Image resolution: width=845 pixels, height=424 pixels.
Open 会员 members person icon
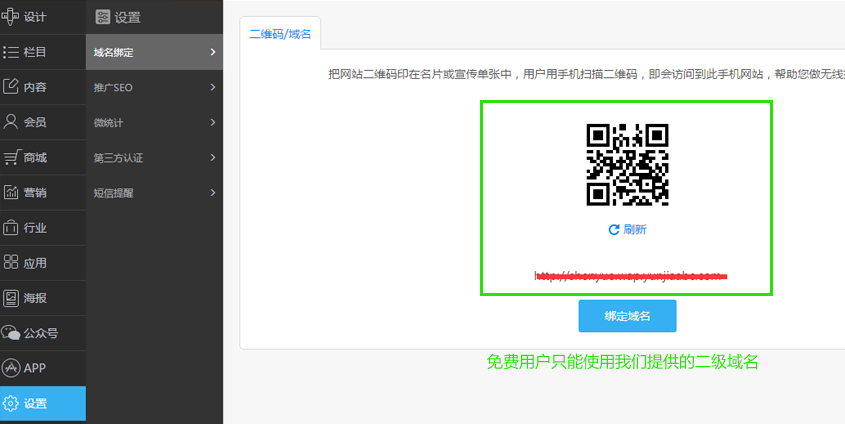click(11, 122)
